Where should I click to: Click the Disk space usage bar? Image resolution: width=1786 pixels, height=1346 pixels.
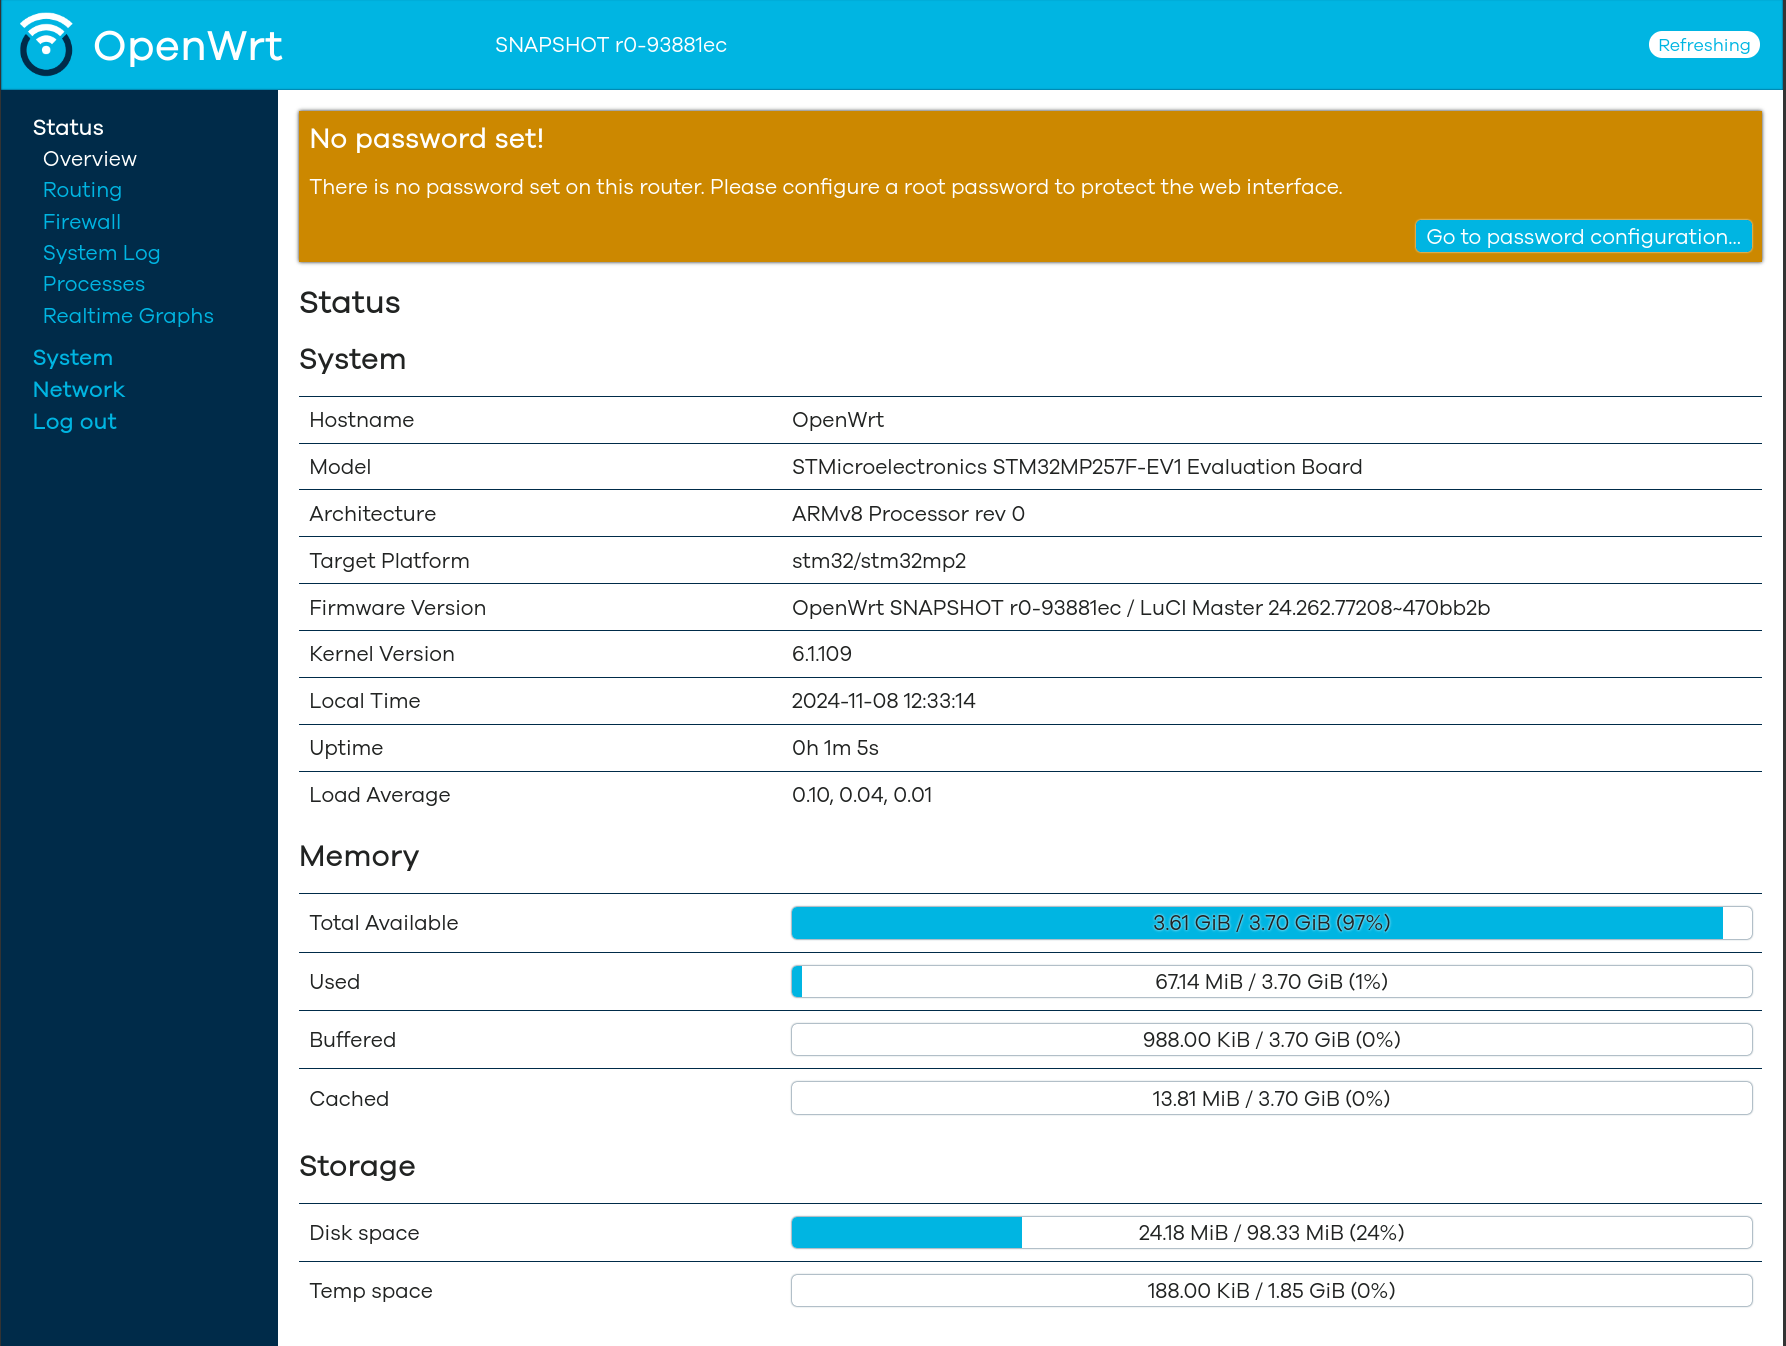[1272, 1233]
